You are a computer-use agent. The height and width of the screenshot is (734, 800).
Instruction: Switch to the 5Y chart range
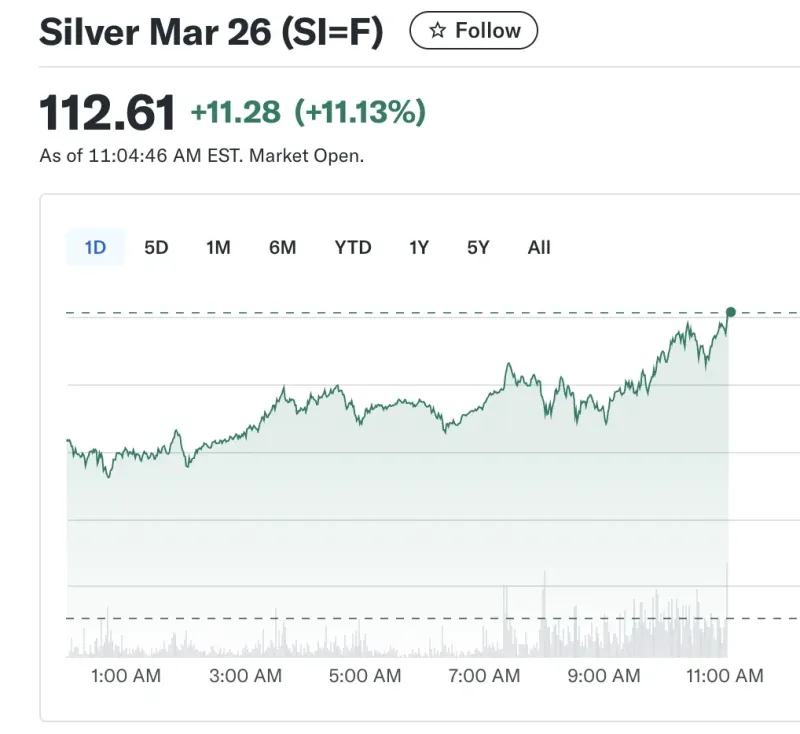(477, 247)
